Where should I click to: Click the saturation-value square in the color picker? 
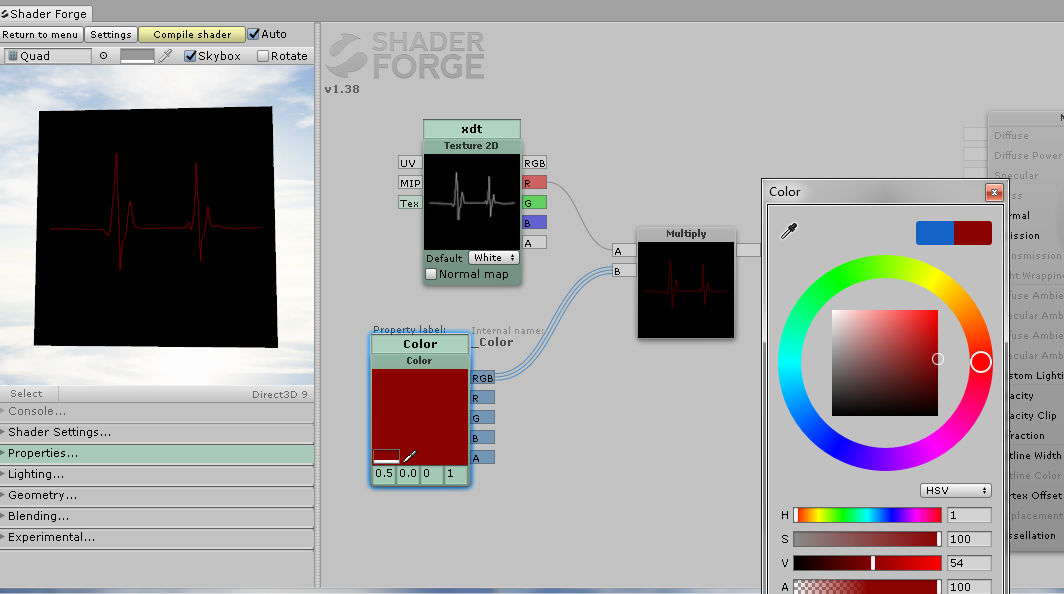point(885,363)
